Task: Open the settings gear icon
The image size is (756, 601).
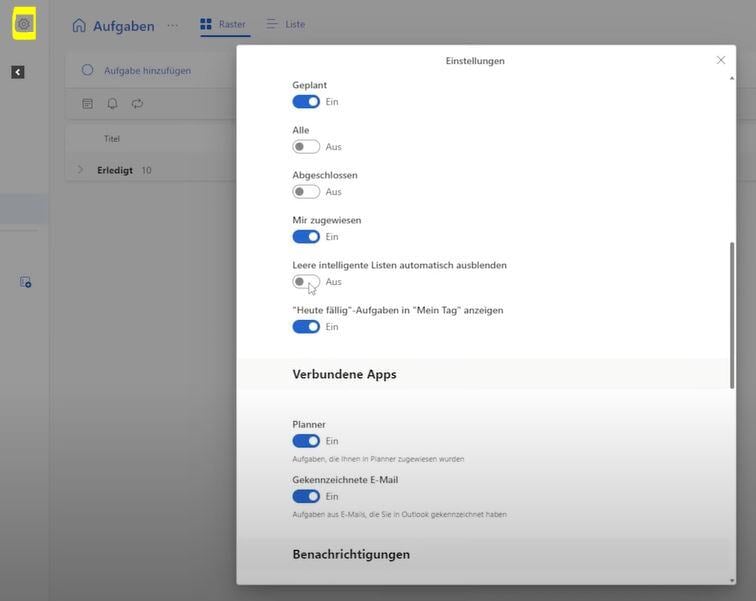Action: click(24, 24)
